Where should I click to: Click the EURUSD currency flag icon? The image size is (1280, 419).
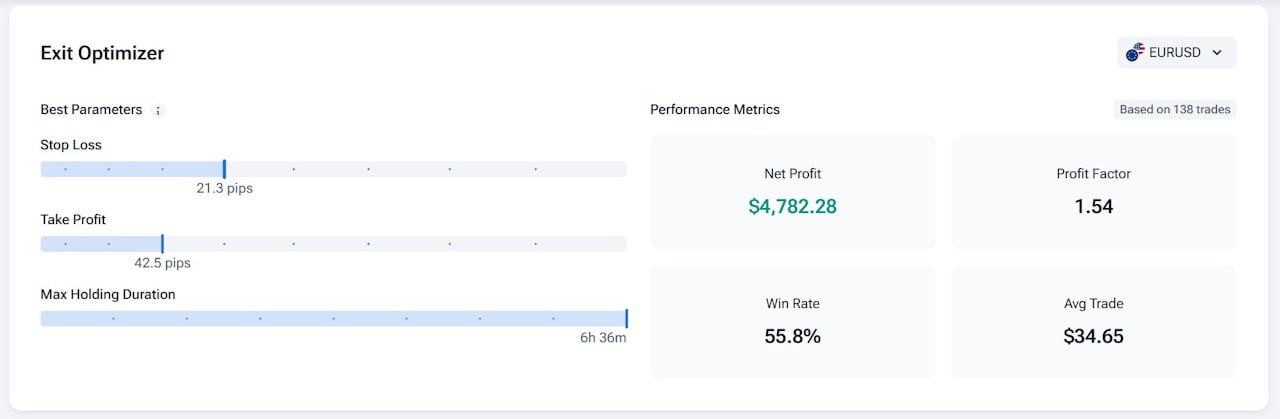[1135, 53]
